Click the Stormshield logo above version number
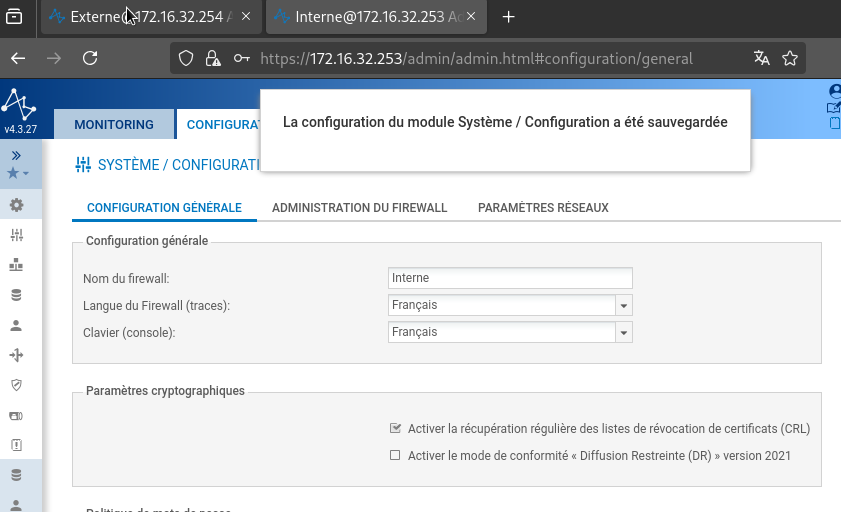 click(x=19, y=104)
